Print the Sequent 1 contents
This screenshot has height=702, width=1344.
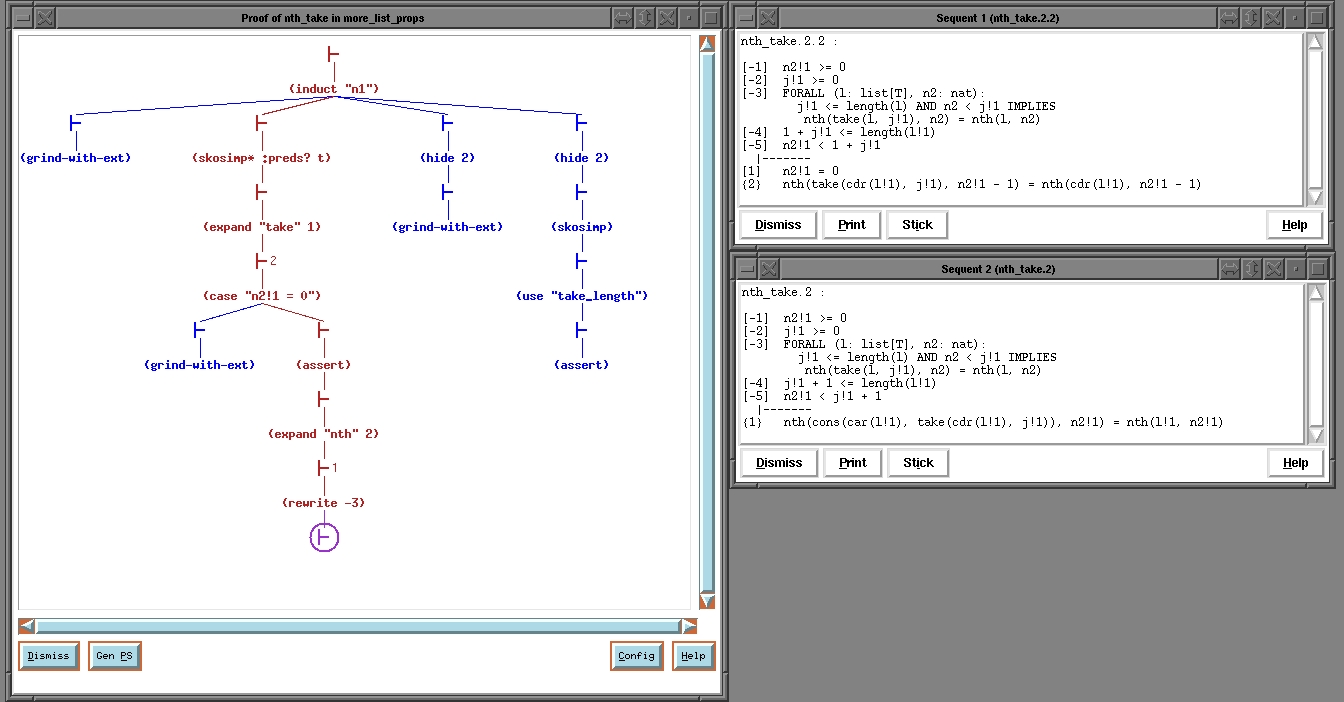(851, 225)
